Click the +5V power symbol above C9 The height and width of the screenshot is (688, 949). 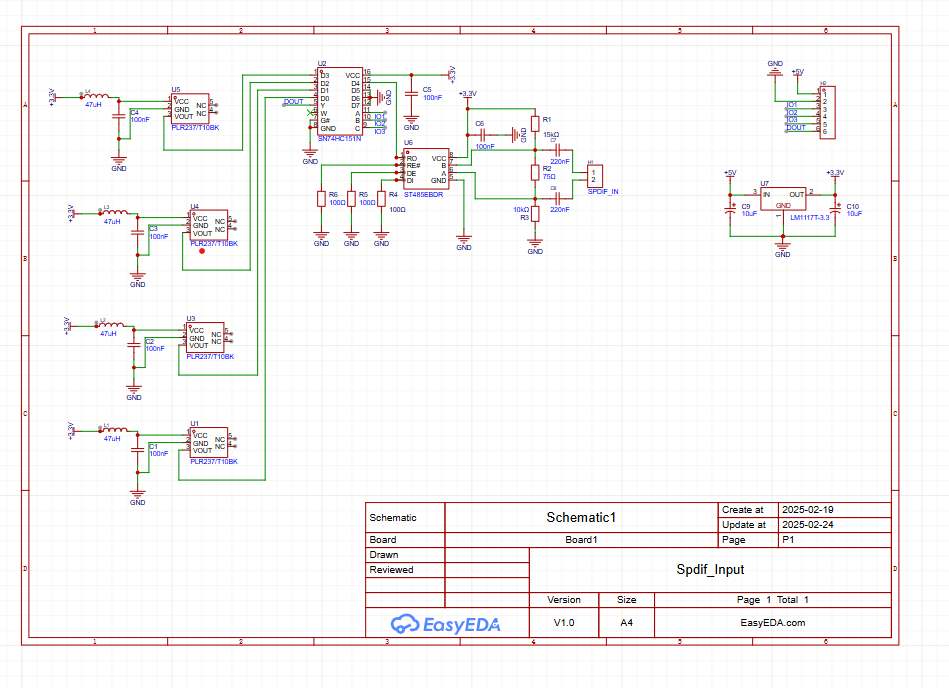[731, 174]
